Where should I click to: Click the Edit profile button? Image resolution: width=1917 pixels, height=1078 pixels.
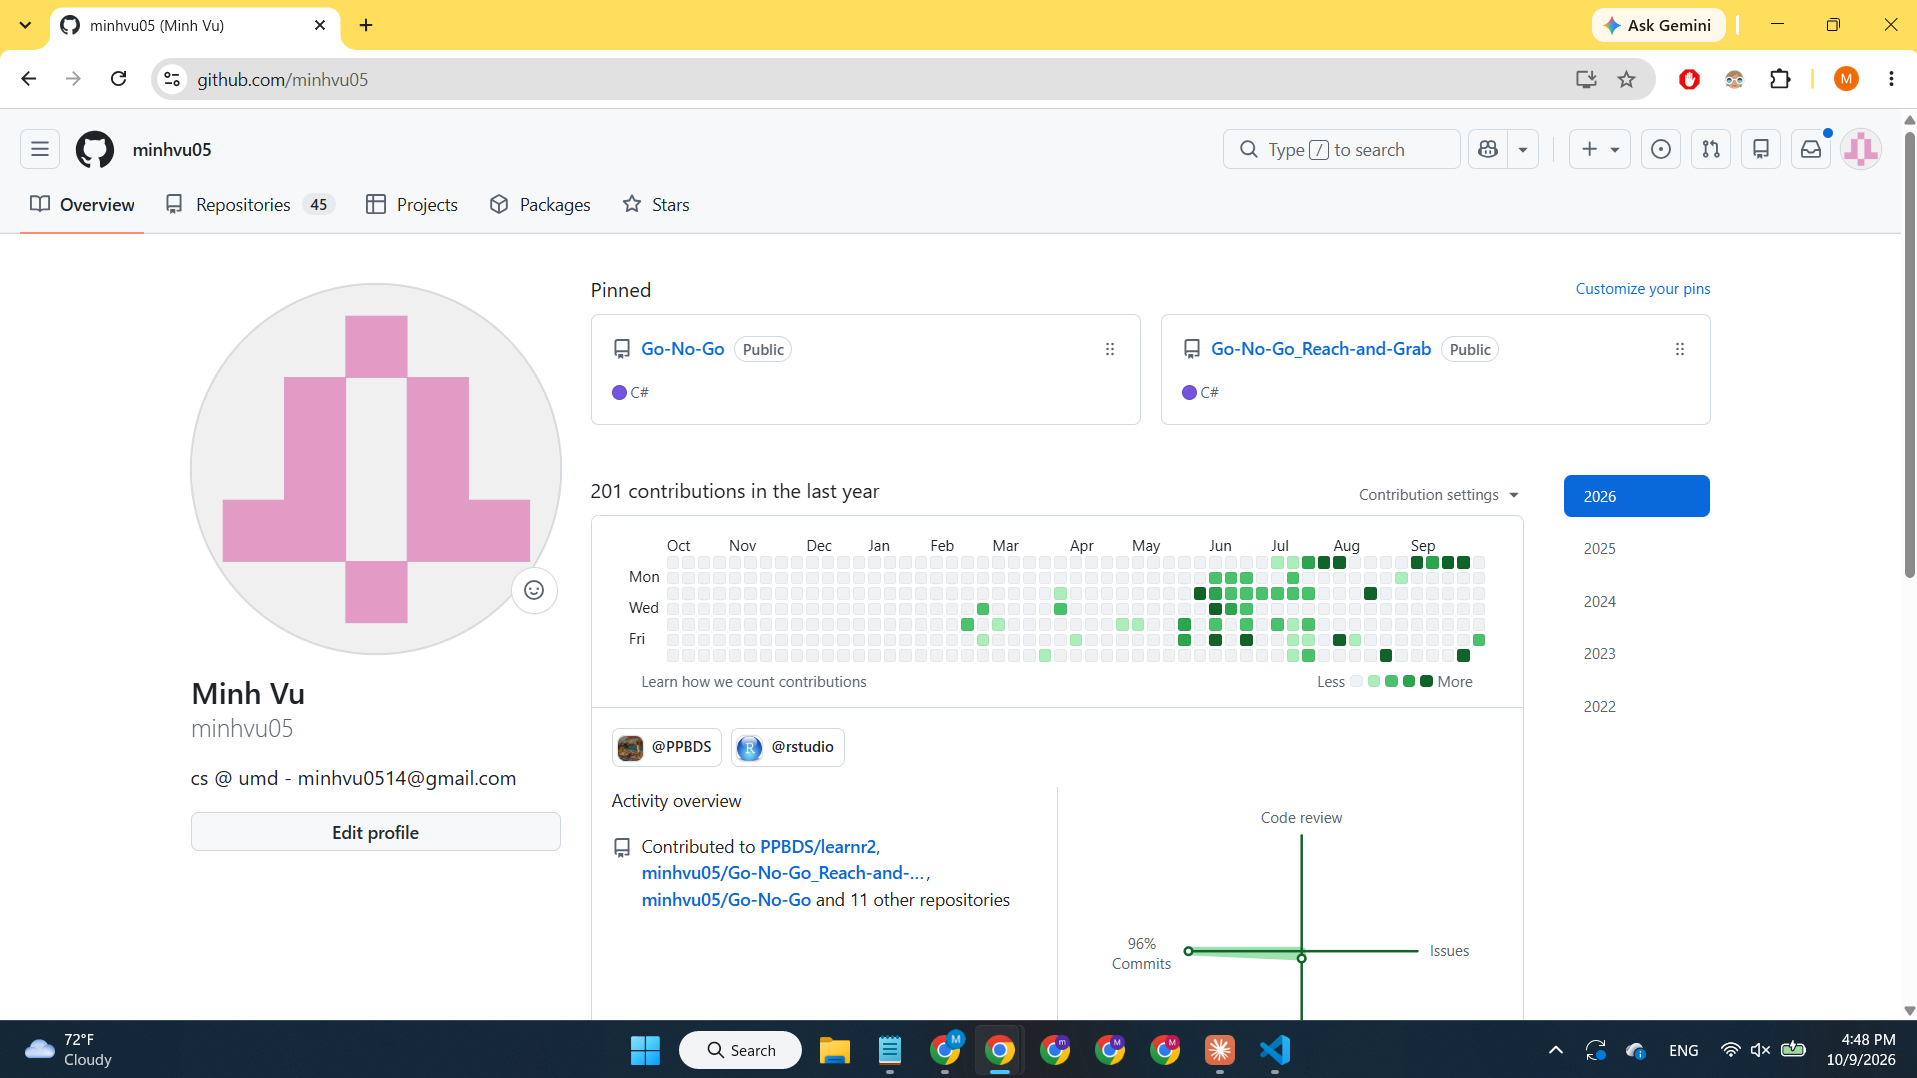click(x=376, y=832)
